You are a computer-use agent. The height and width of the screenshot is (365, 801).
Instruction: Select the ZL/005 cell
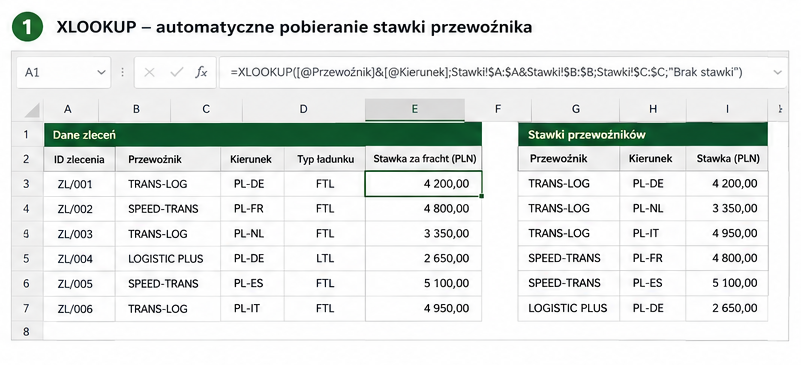coord(79,284)
